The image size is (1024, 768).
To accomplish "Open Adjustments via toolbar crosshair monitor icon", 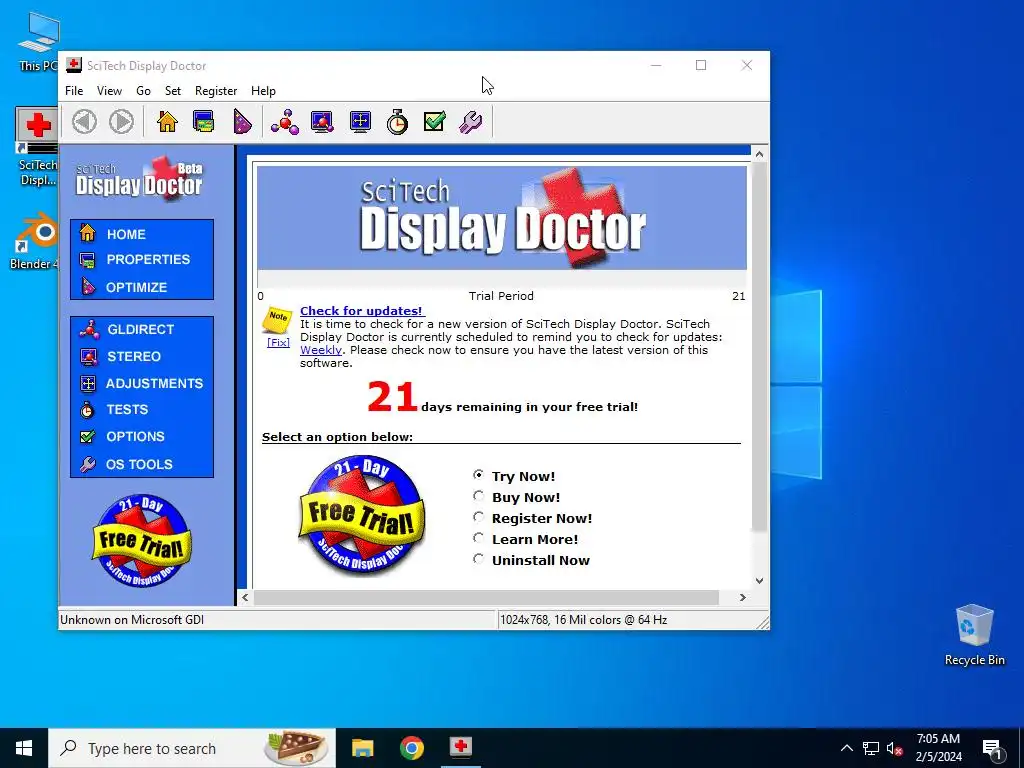I will 360,121.
